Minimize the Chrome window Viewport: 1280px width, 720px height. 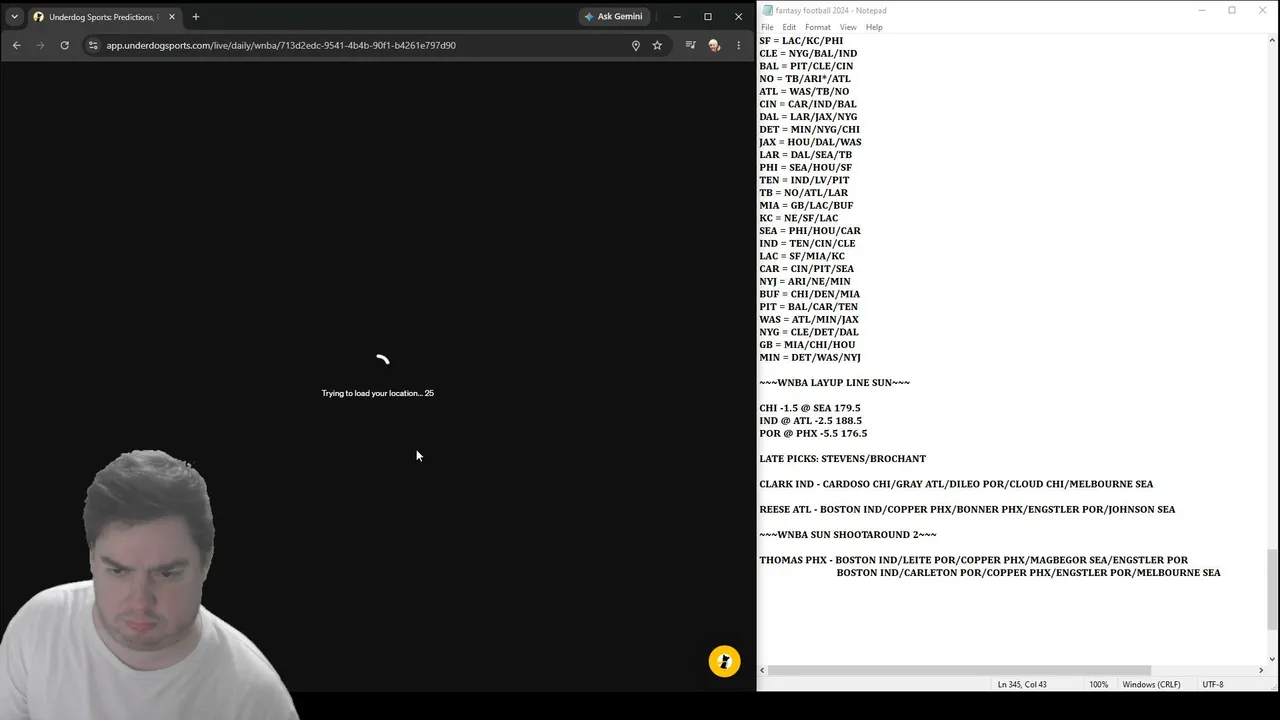pos(677,17)
